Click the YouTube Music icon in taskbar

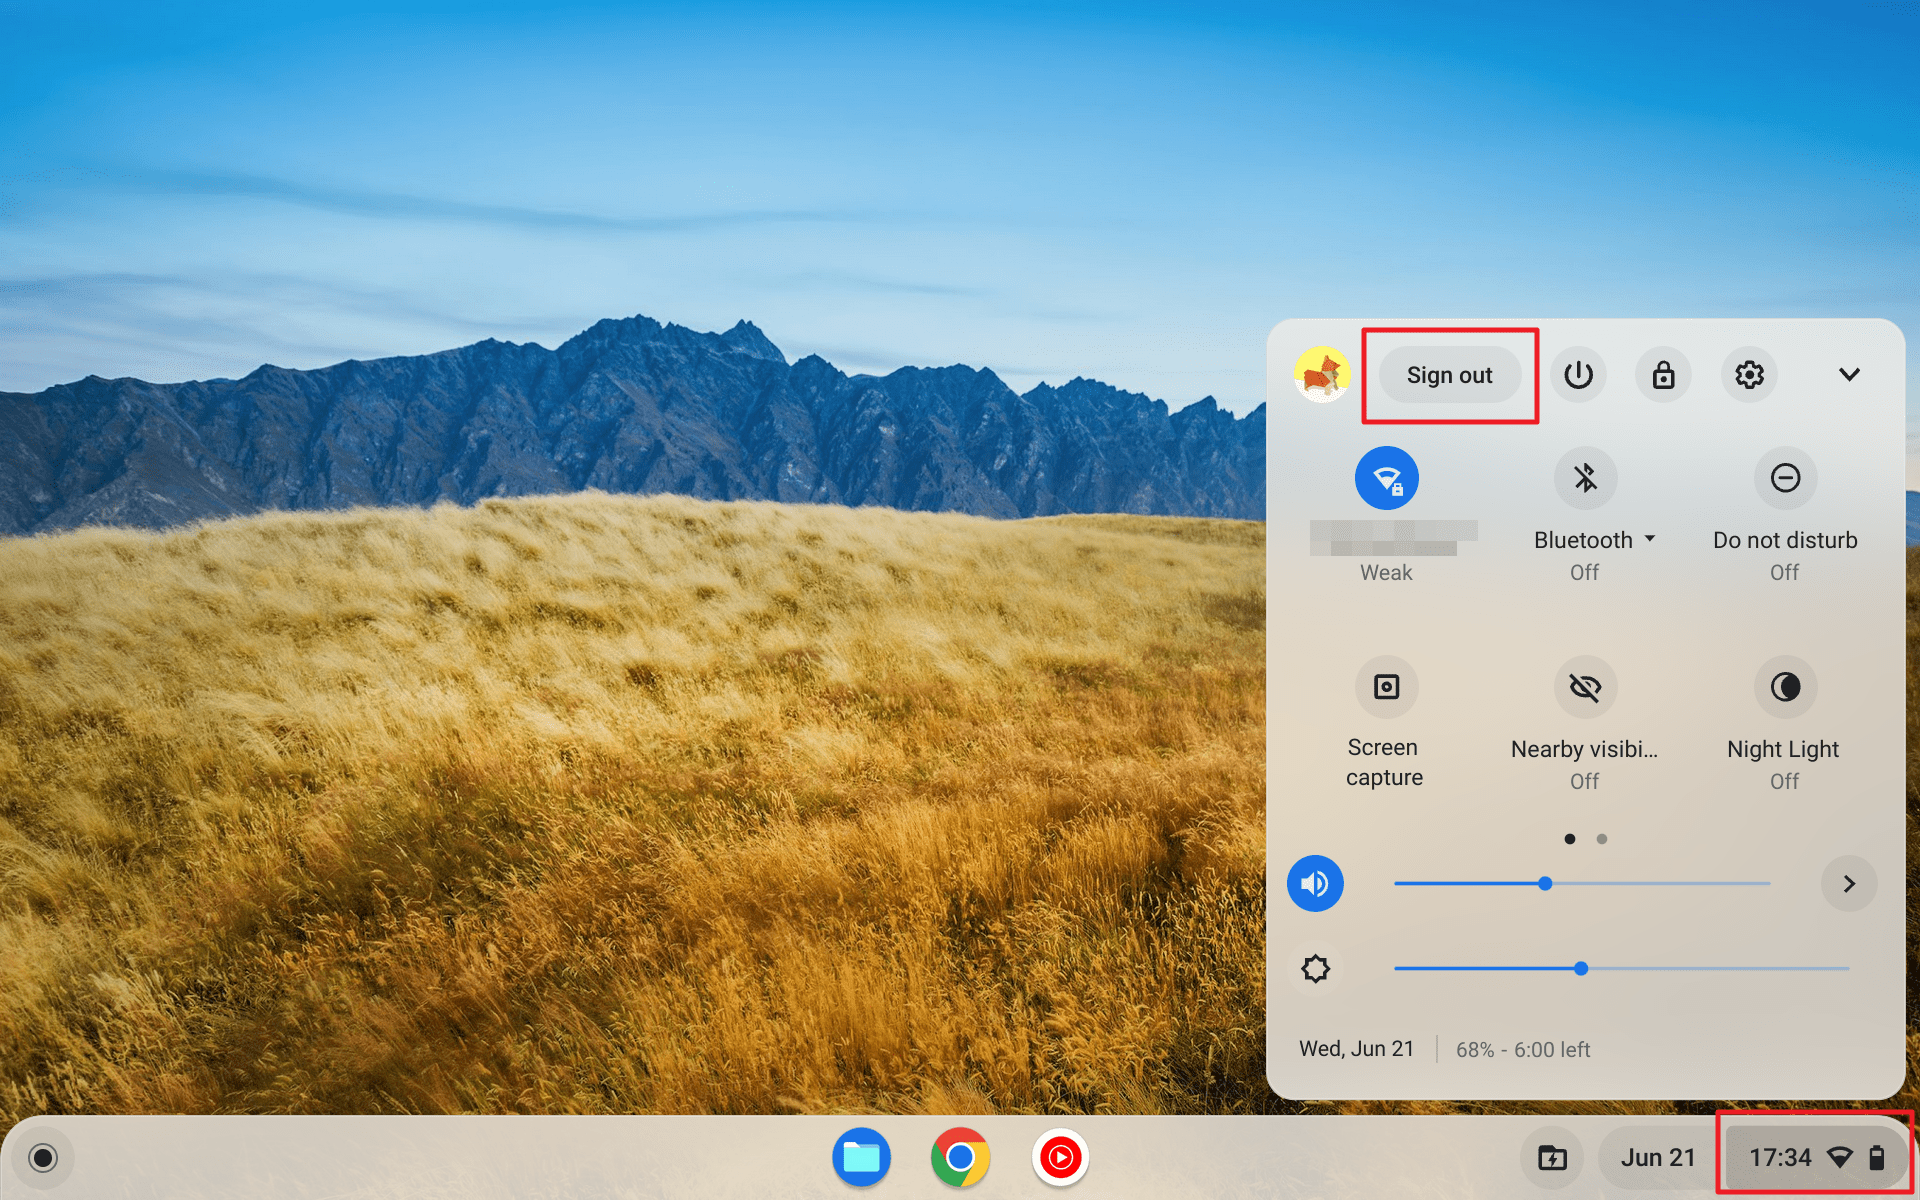pos(1060,1157)
